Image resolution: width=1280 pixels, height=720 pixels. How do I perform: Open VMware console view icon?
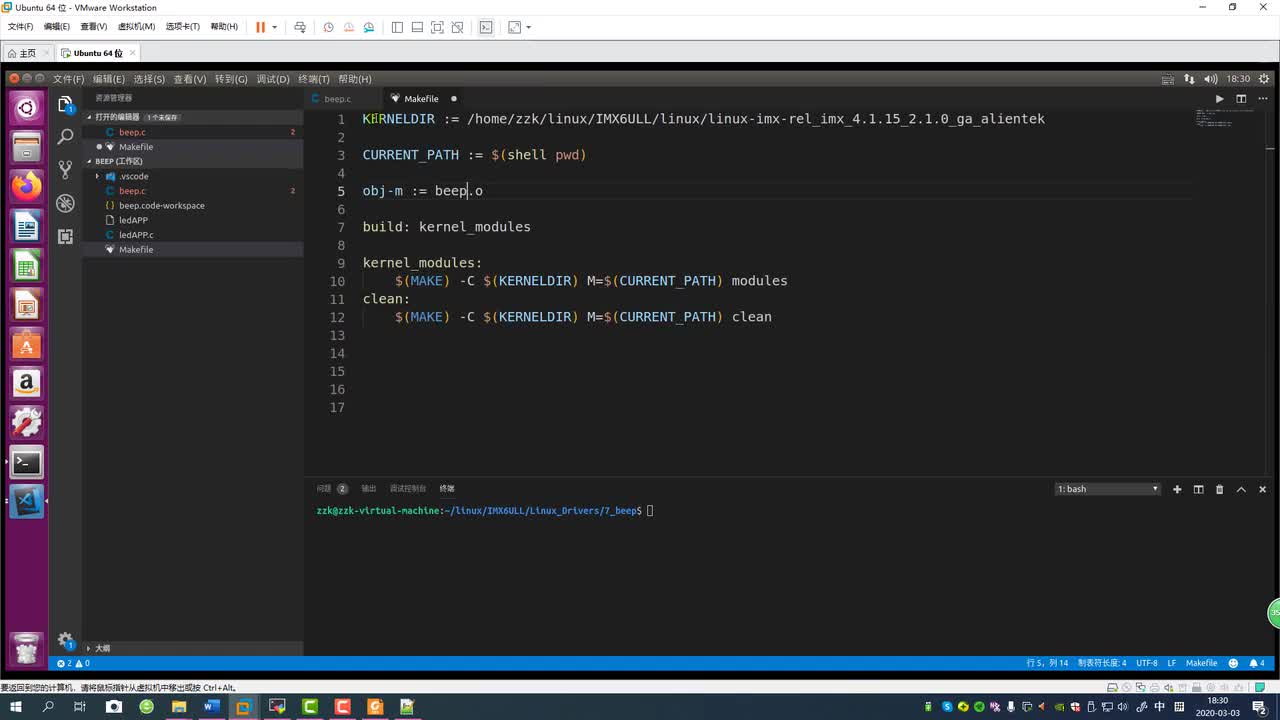486,27
